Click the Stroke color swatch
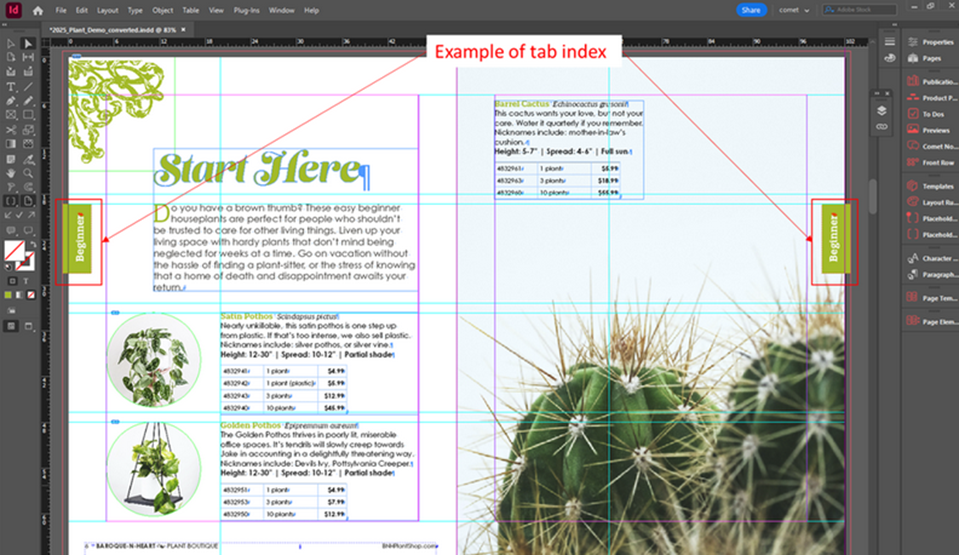 [27, 263]
